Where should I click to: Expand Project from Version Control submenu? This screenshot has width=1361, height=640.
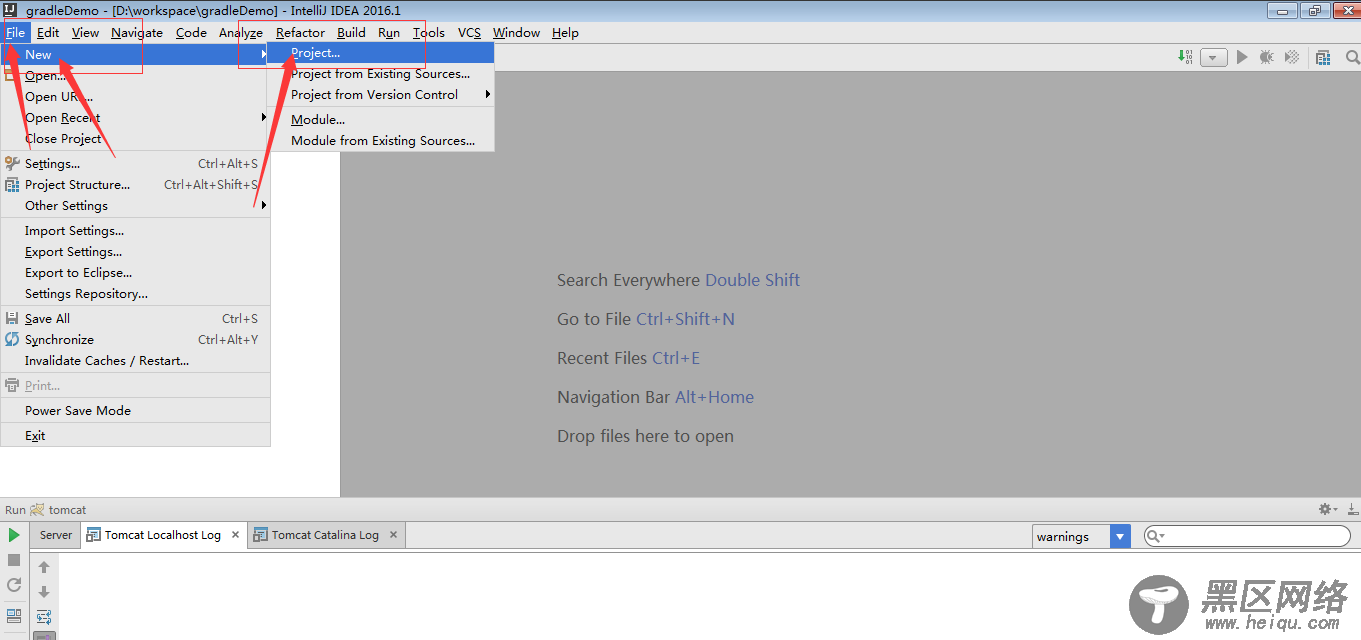(488, 94)
